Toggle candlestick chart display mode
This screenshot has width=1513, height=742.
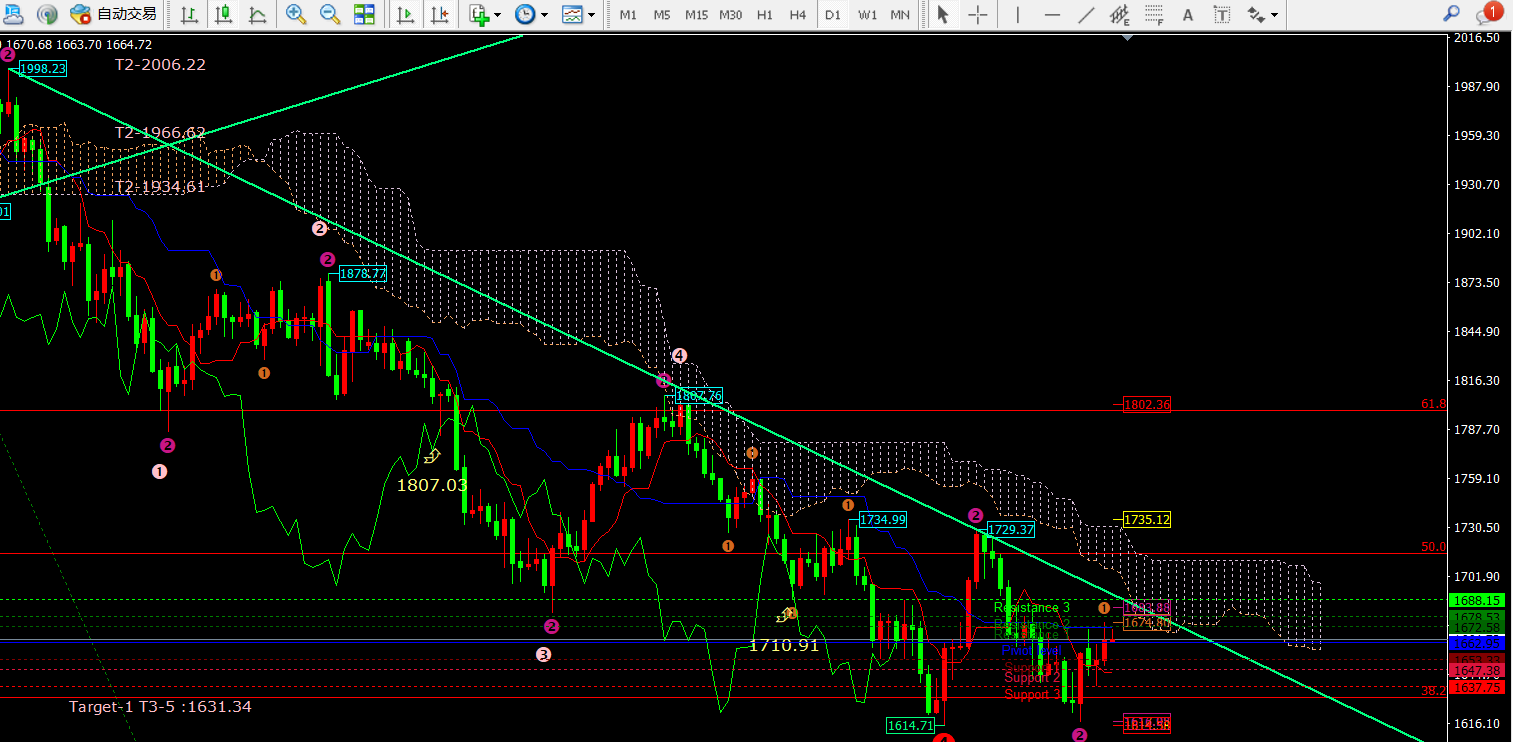tap(223, 15)
